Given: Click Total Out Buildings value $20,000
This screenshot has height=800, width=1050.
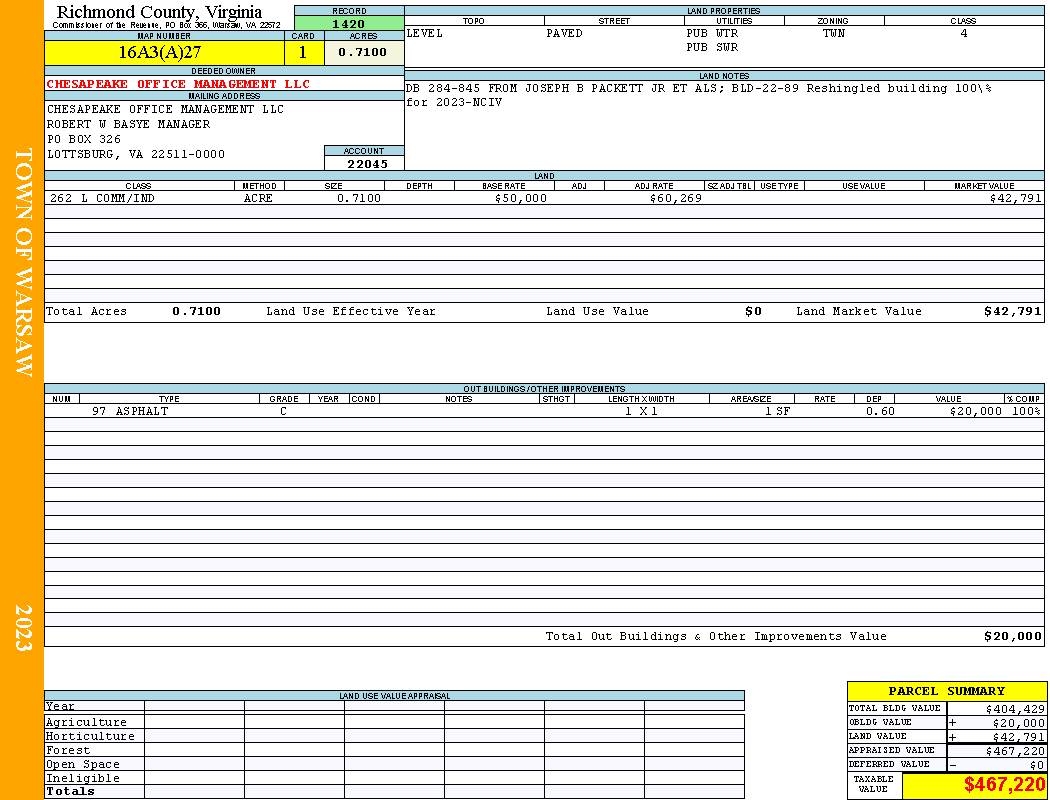Looking at the screenshot, I should (x=1012, y=636).
